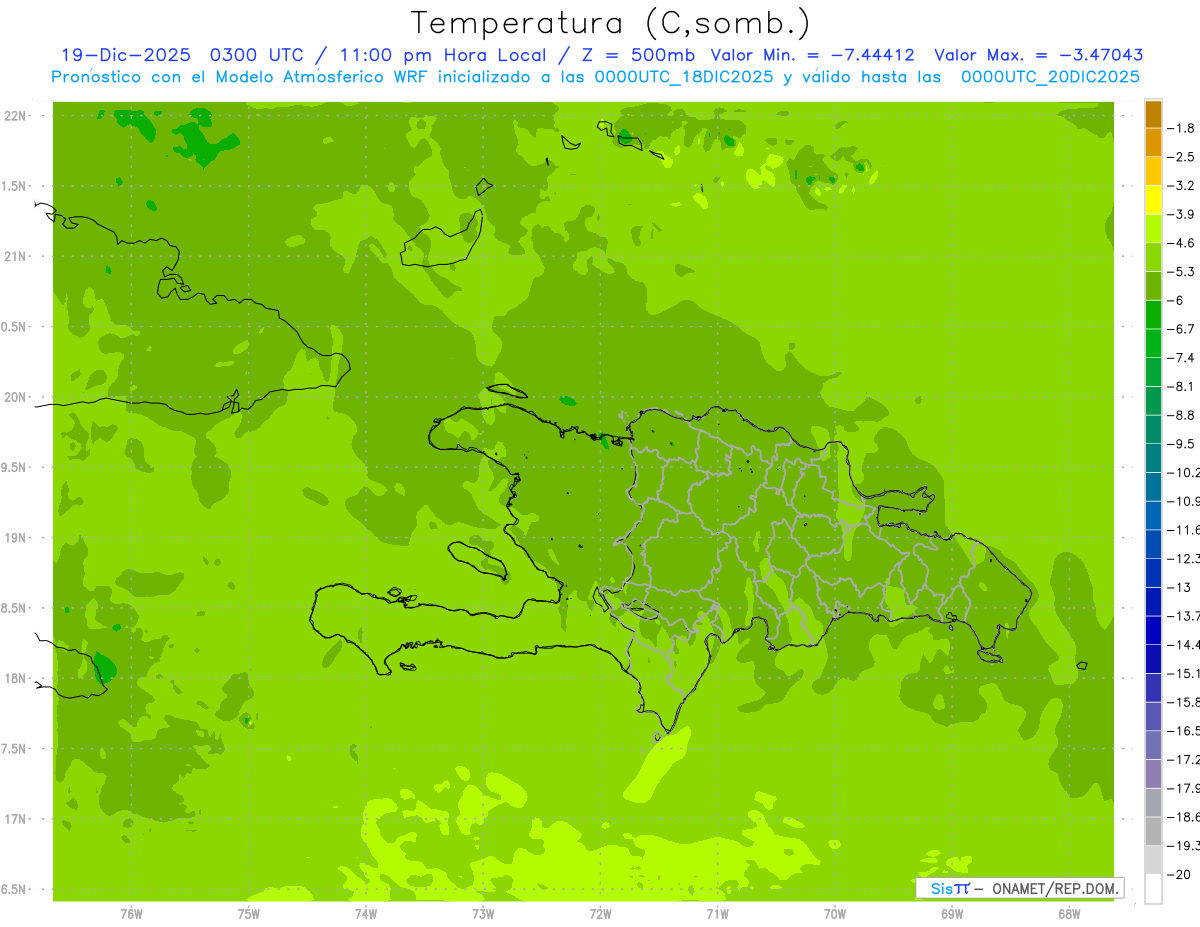1200x927 pixels.
Task: Click the -5.3 colorbar value label
Action: pos(1181,272)
